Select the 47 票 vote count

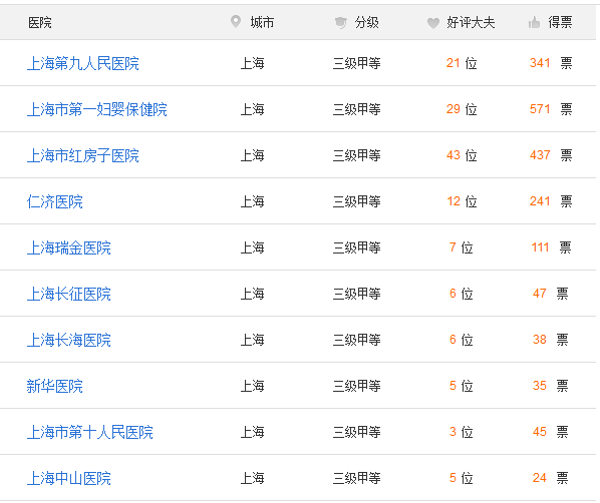(x=551, y=294)
